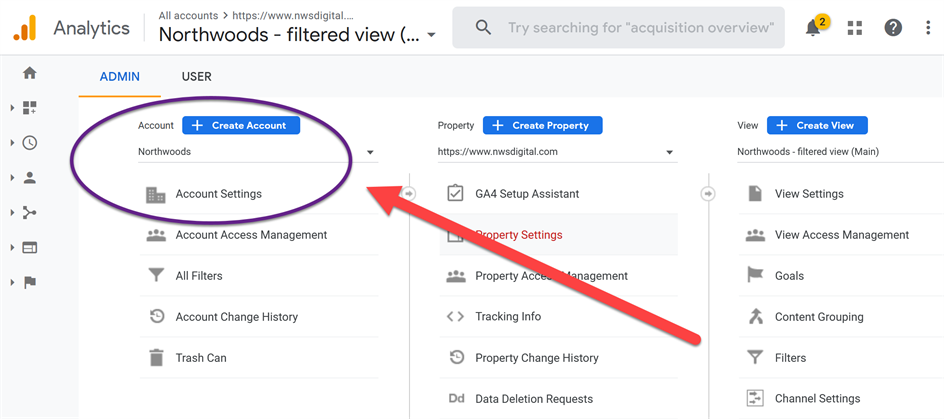
Task: Click the Goals flag icon
Action: pyautogui.click(x=755, y=276)
